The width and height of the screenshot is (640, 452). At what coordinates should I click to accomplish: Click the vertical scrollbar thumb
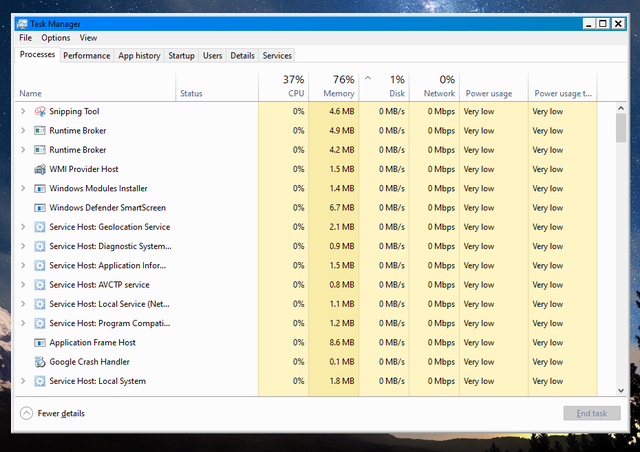(621, 128)
